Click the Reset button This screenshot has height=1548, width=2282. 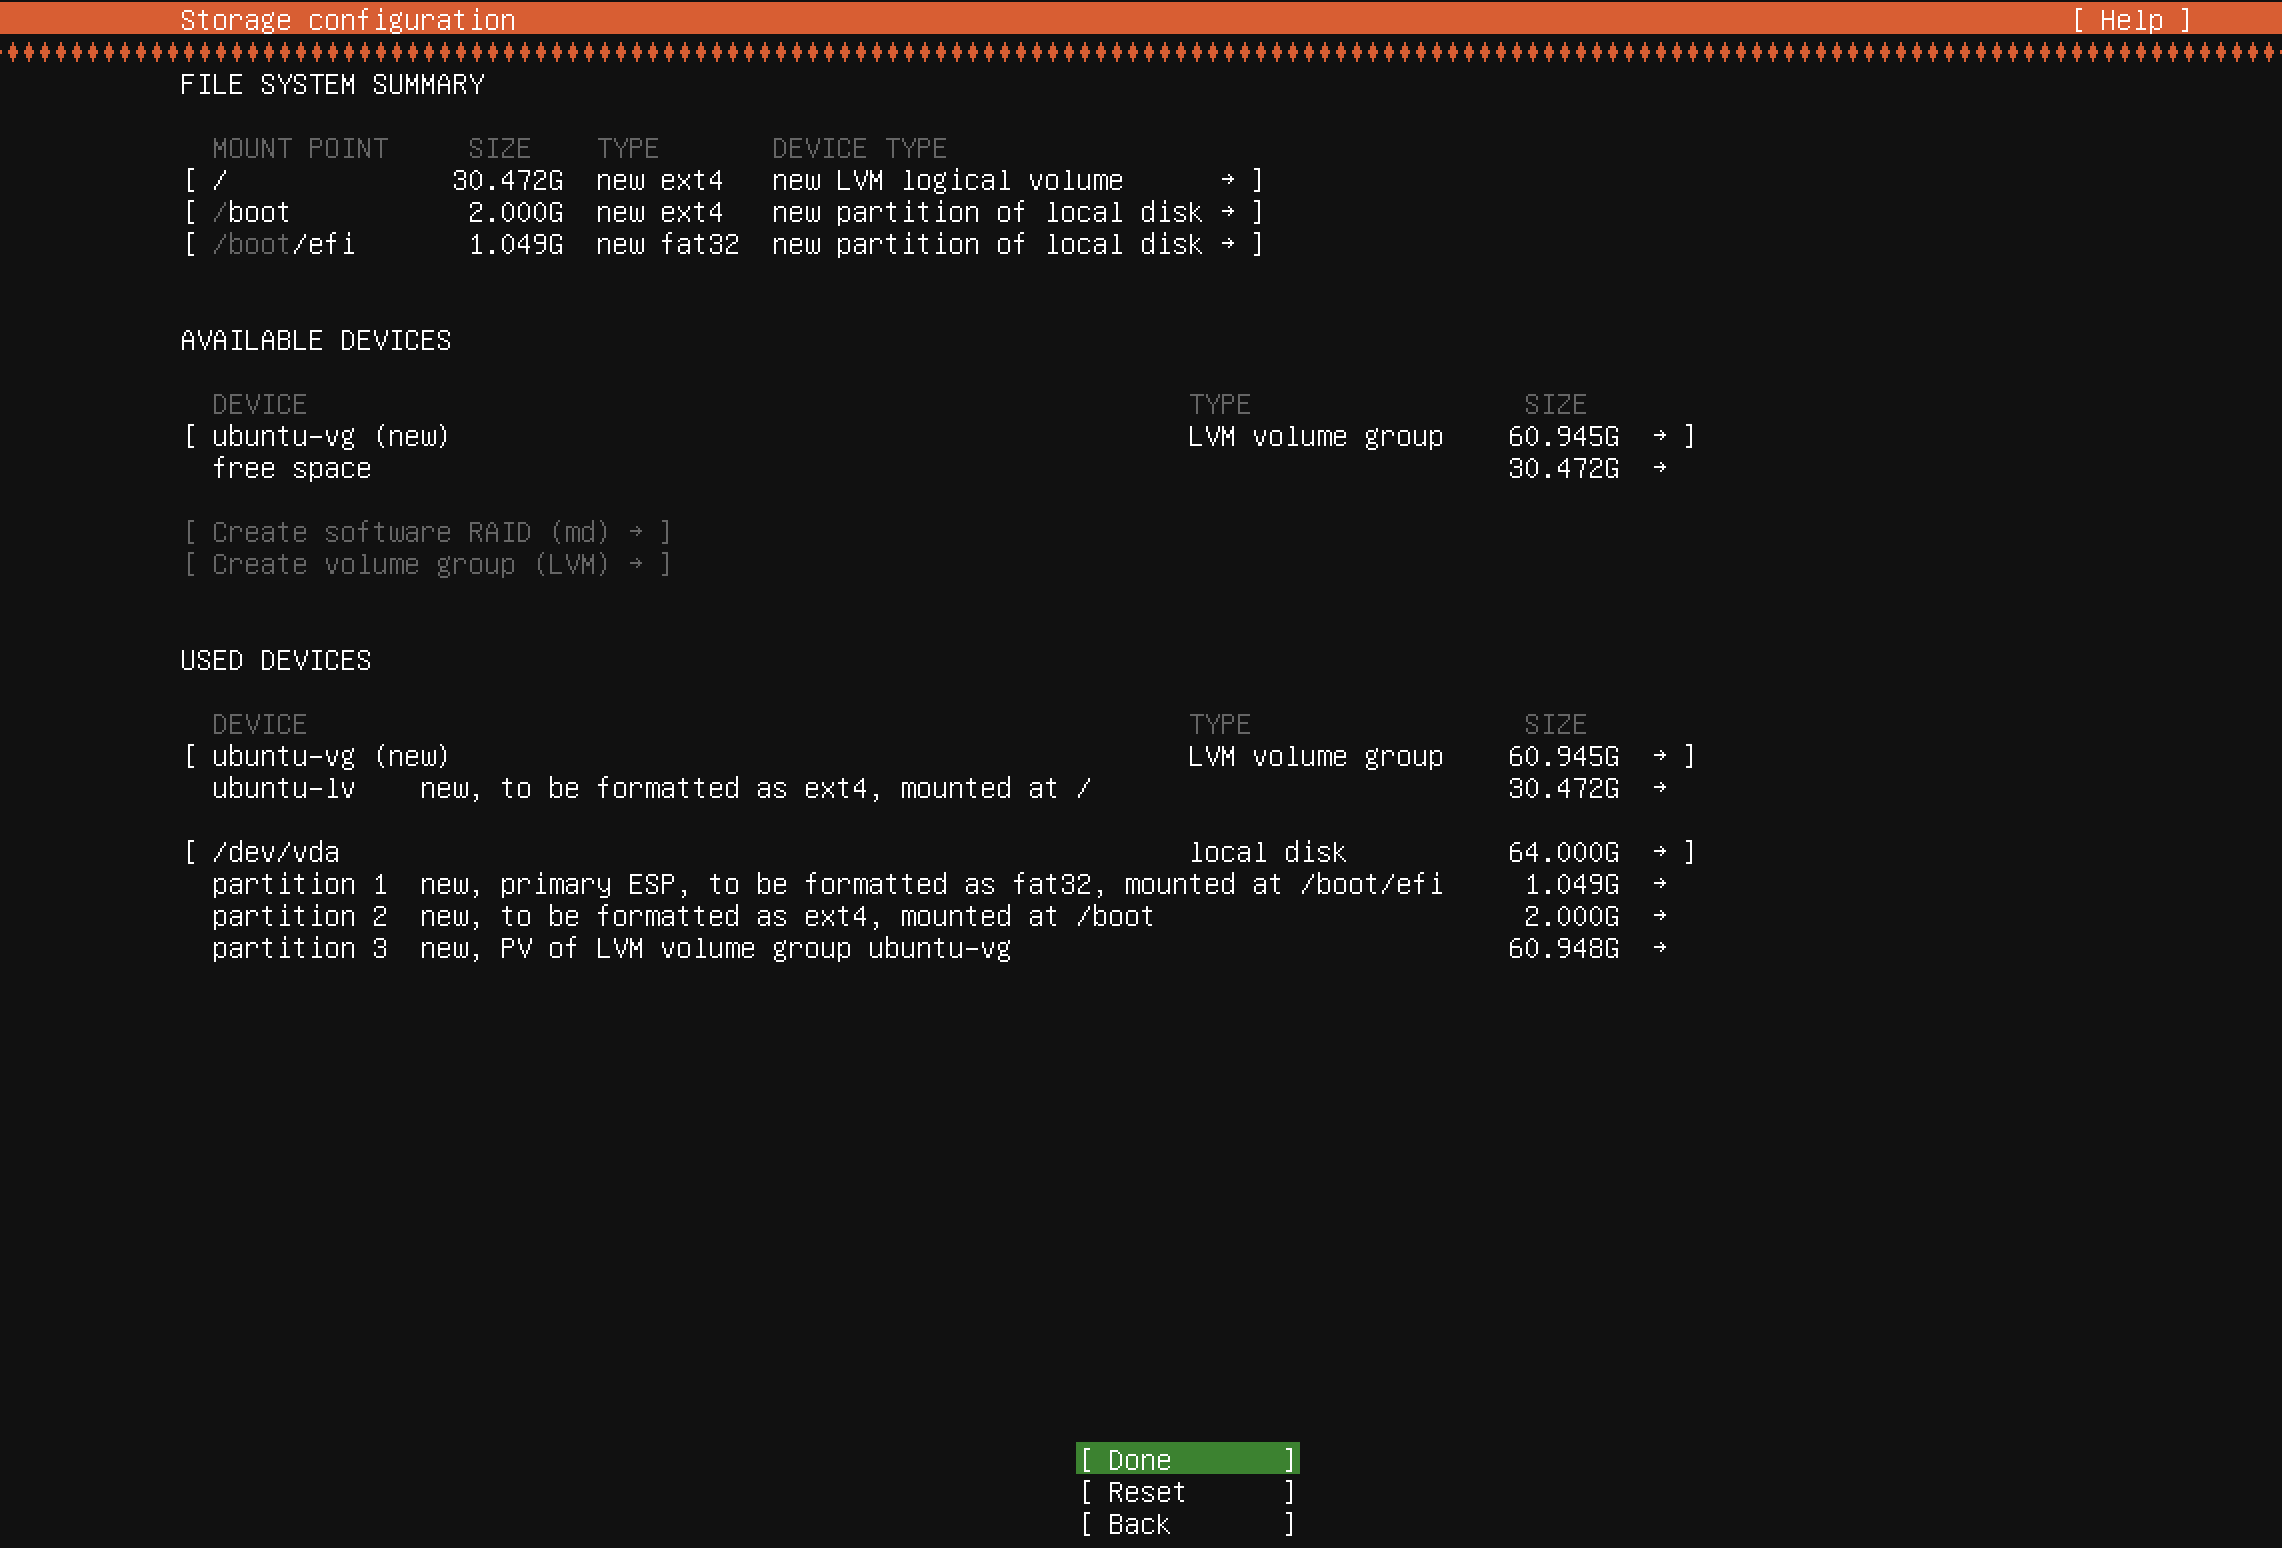pos(1186,1492)
